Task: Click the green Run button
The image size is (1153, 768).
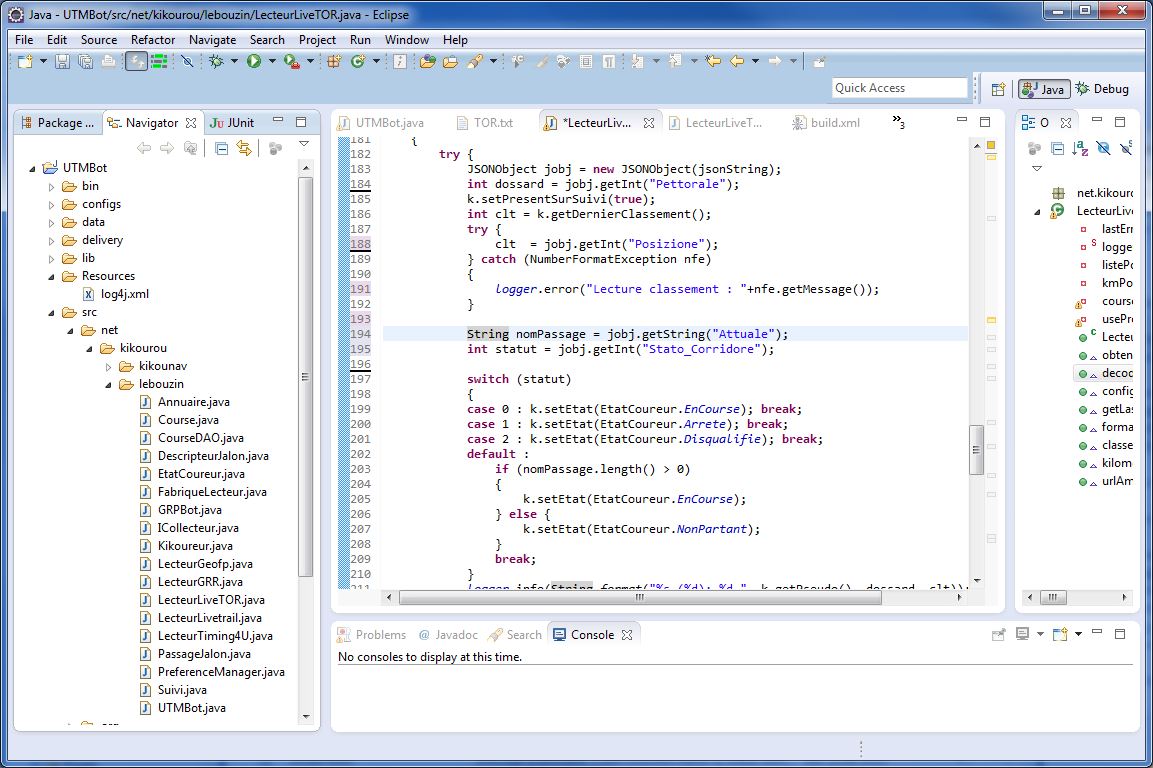Action: pos(254,62)
